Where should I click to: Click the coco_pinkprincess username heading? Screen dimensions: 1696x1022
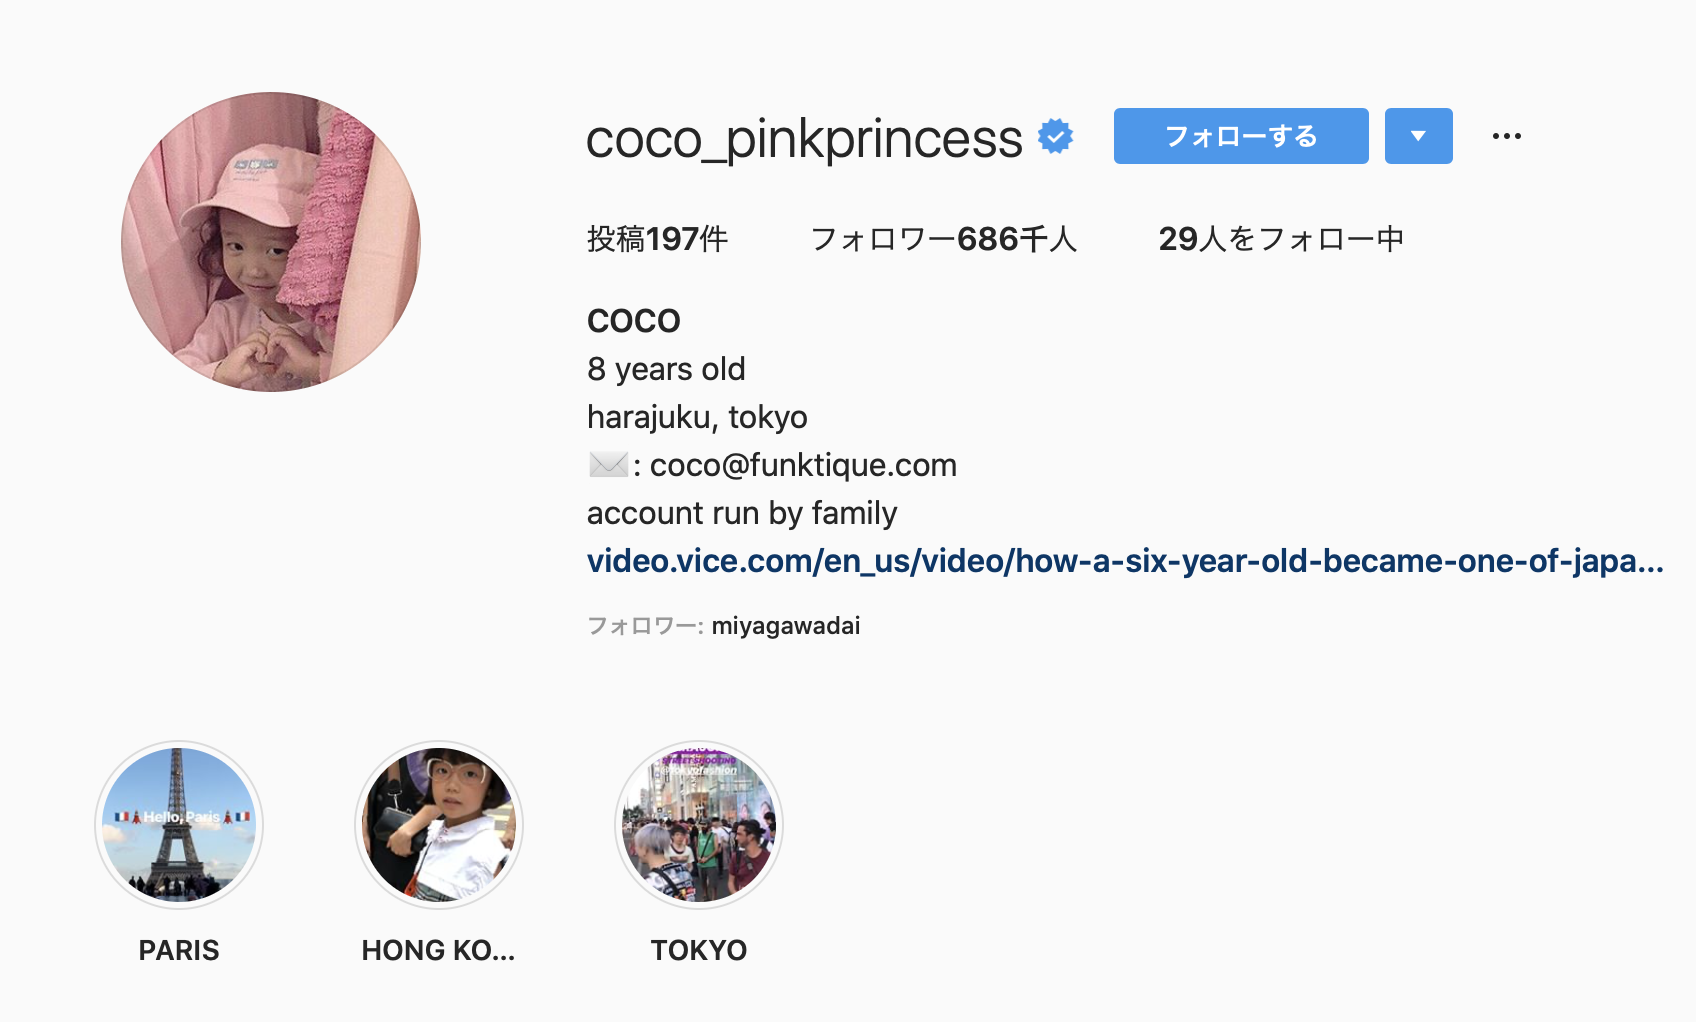(804, 139)
